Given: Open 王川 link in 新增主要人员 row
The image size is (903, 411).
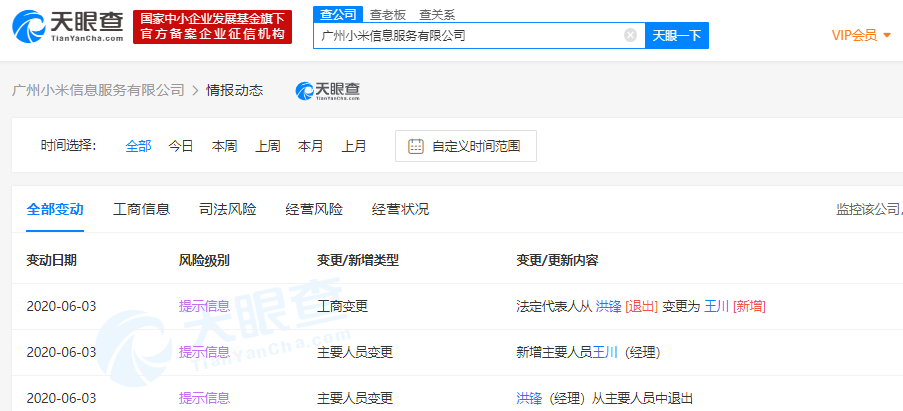Looking at the screenshot, I should [605, 352].
